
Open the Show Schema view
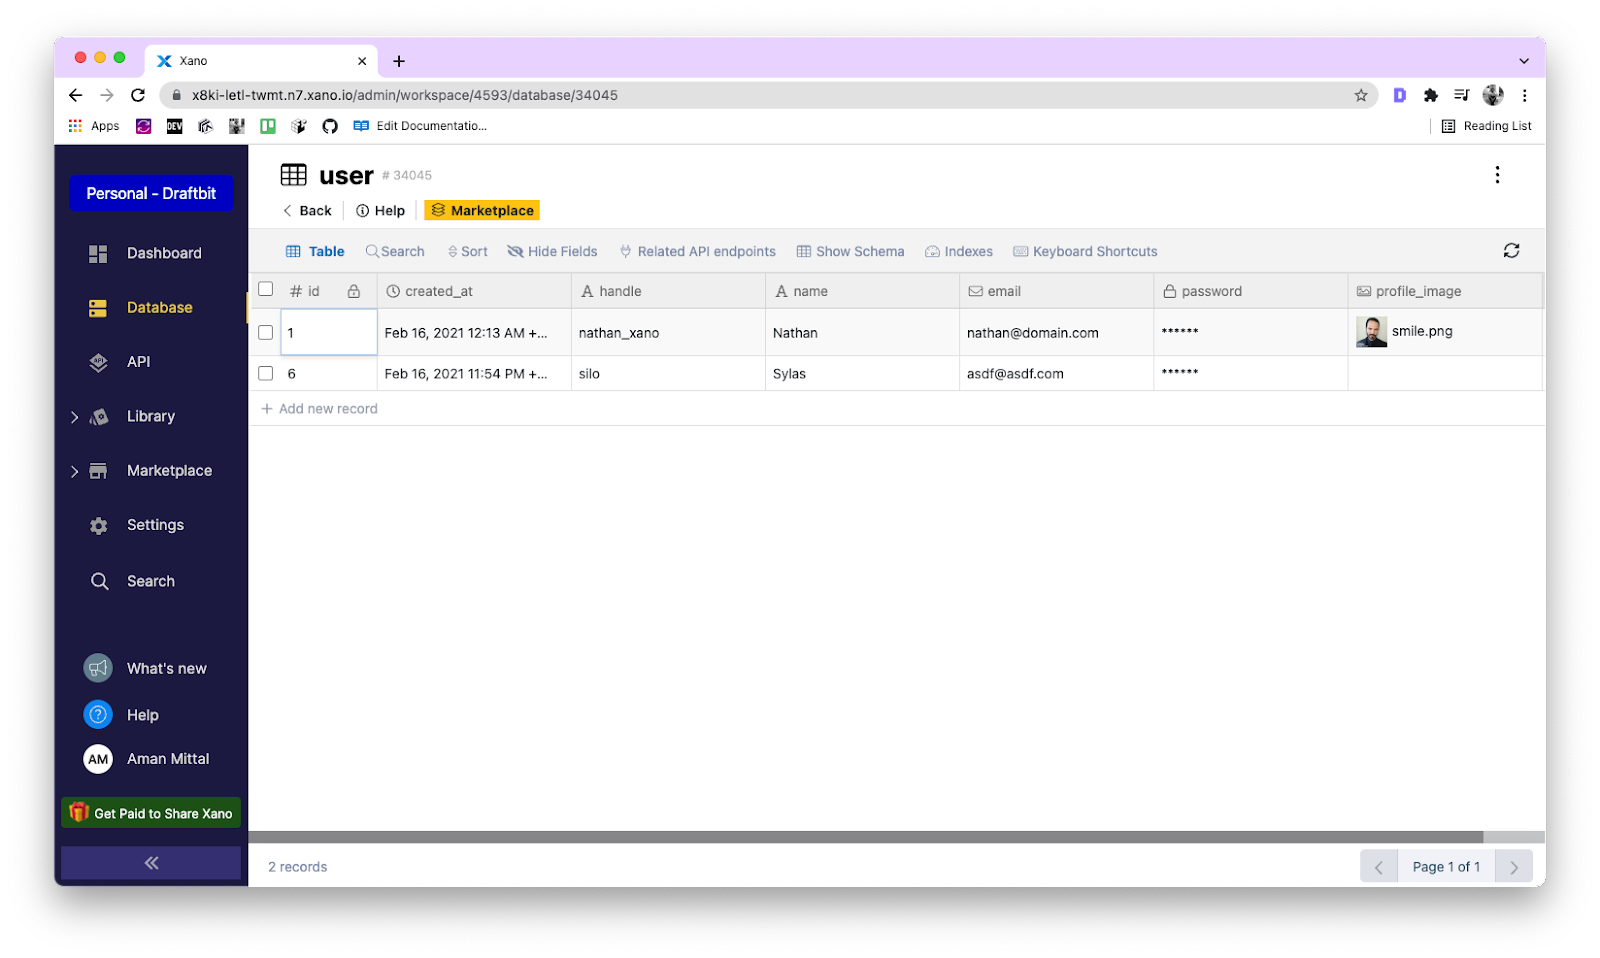tap(850, 252)
